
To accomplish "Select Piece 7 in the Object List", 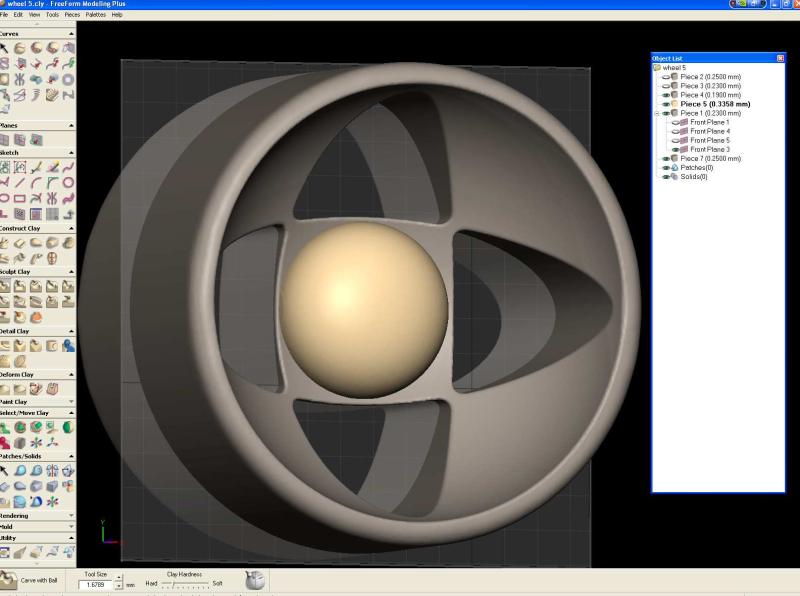I will [x=710, y=159].
